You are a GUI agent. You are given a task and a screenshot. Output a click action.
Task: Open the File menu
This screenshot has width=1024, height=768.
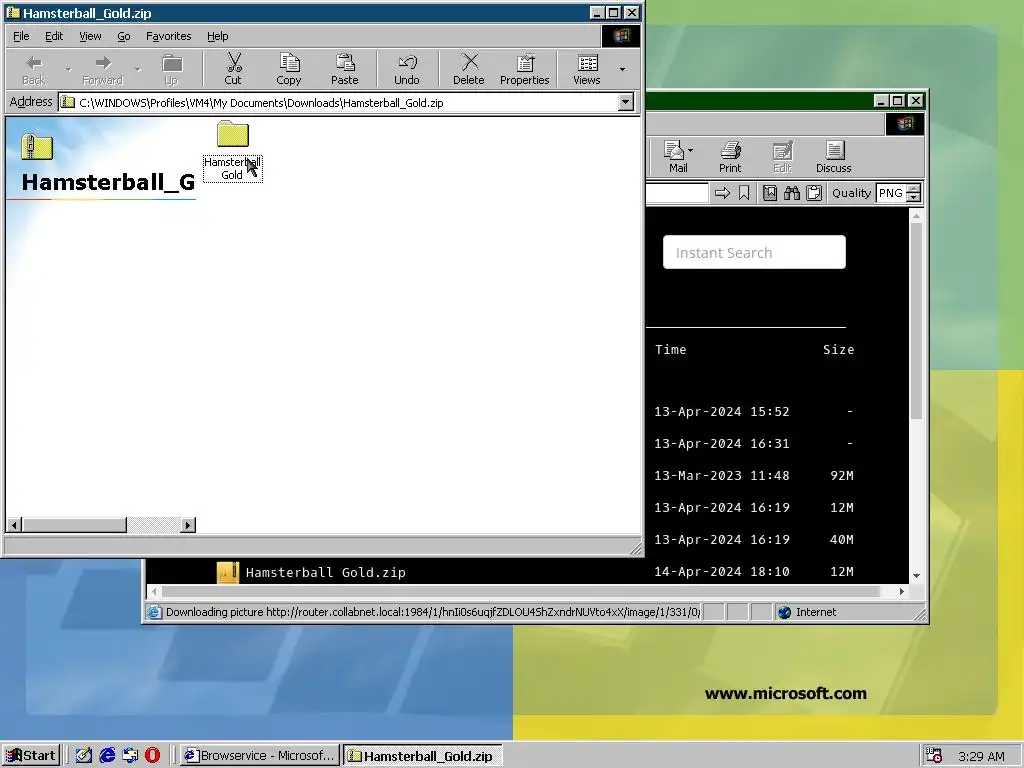pyautogui.click(x=21, y=36)
